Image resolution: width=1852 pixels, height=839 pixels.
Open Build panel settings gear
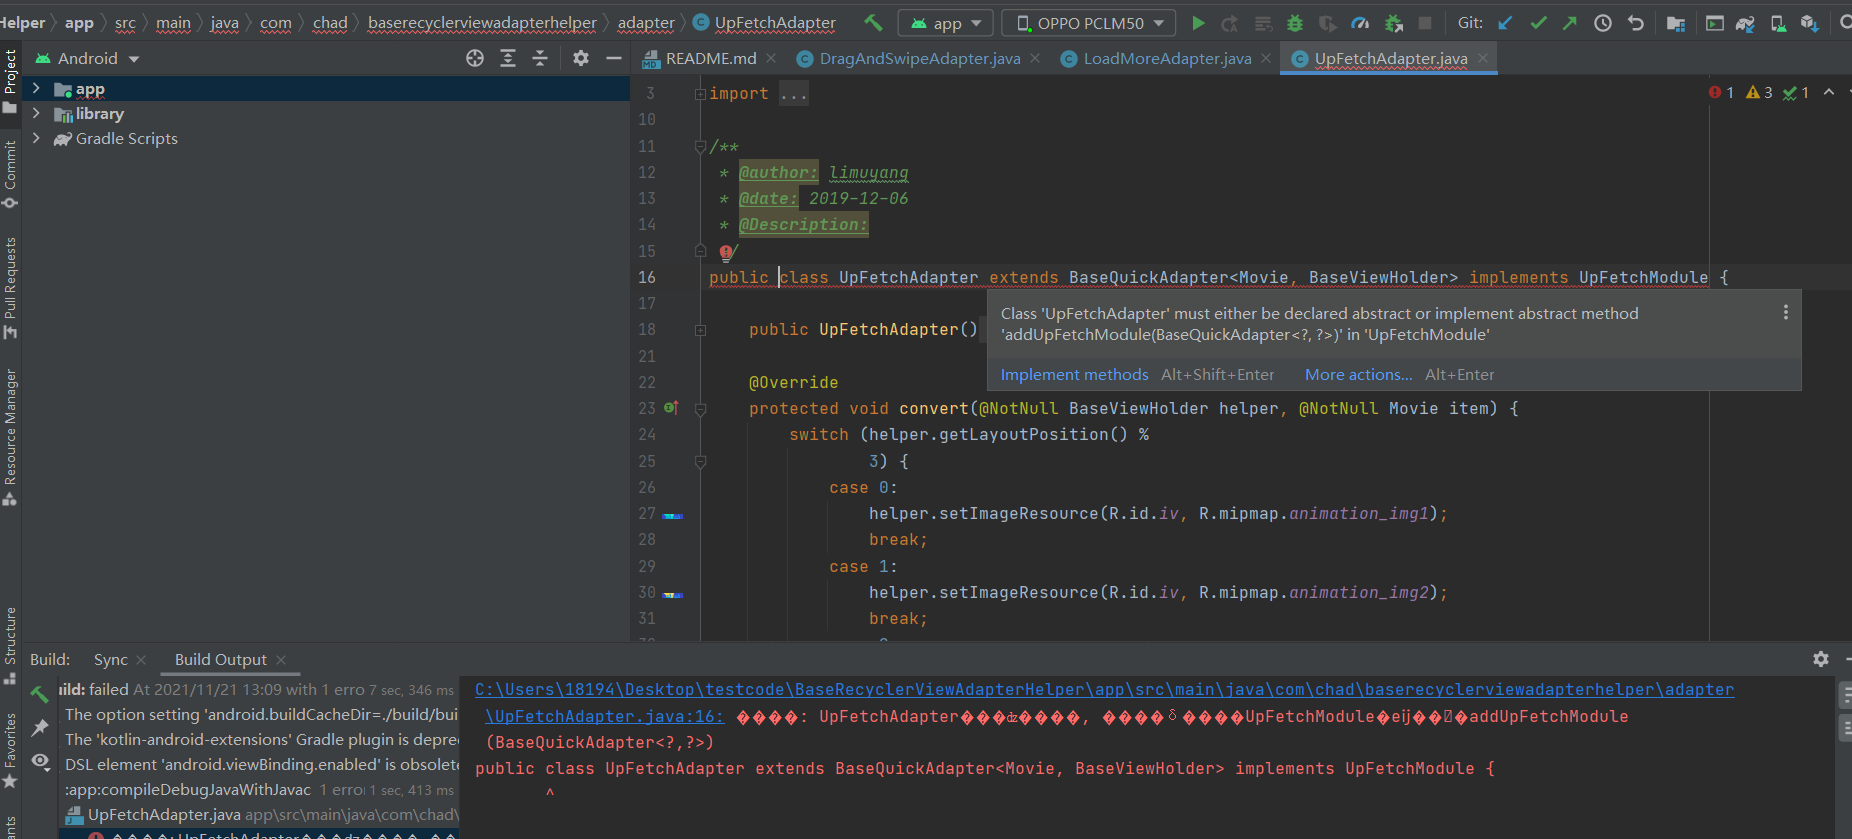pos(1821,659)
